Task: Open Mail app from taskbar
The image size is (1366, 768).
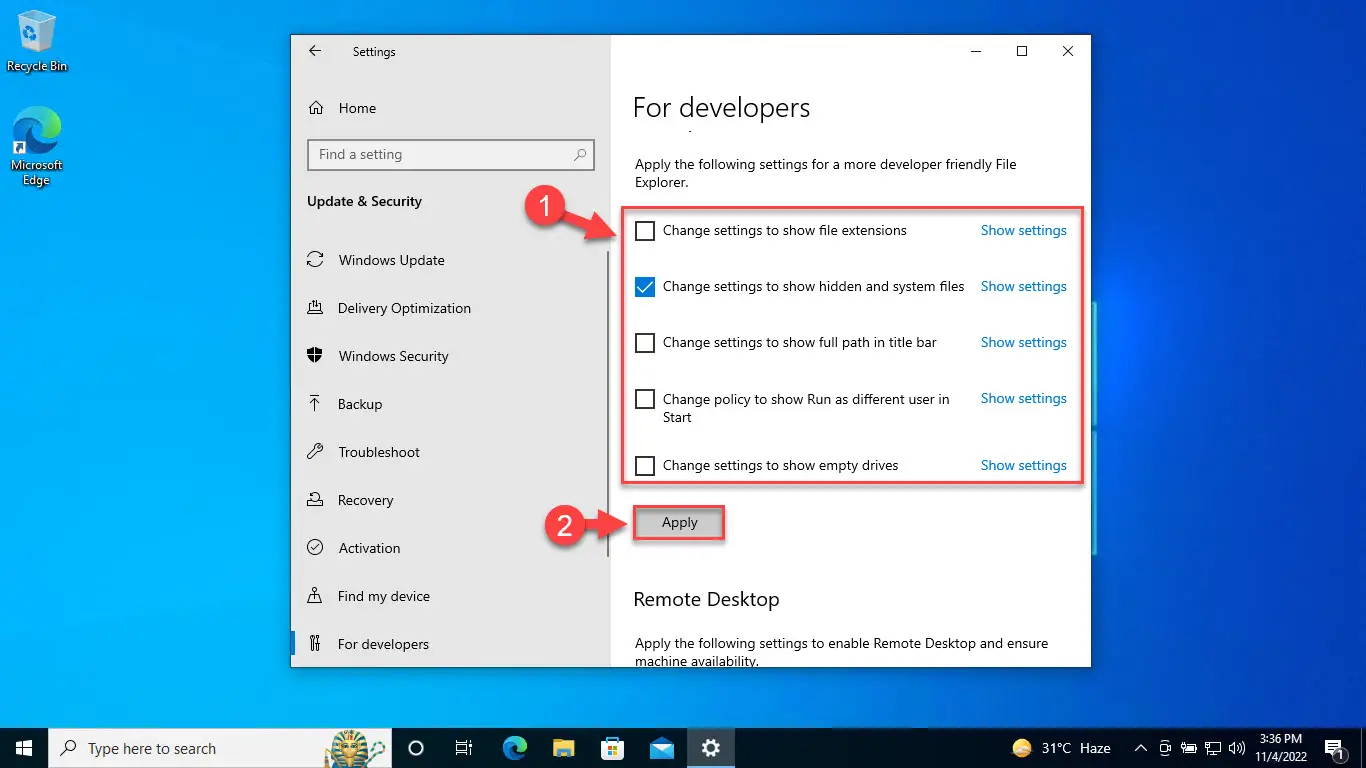Action: pos(661,748)
